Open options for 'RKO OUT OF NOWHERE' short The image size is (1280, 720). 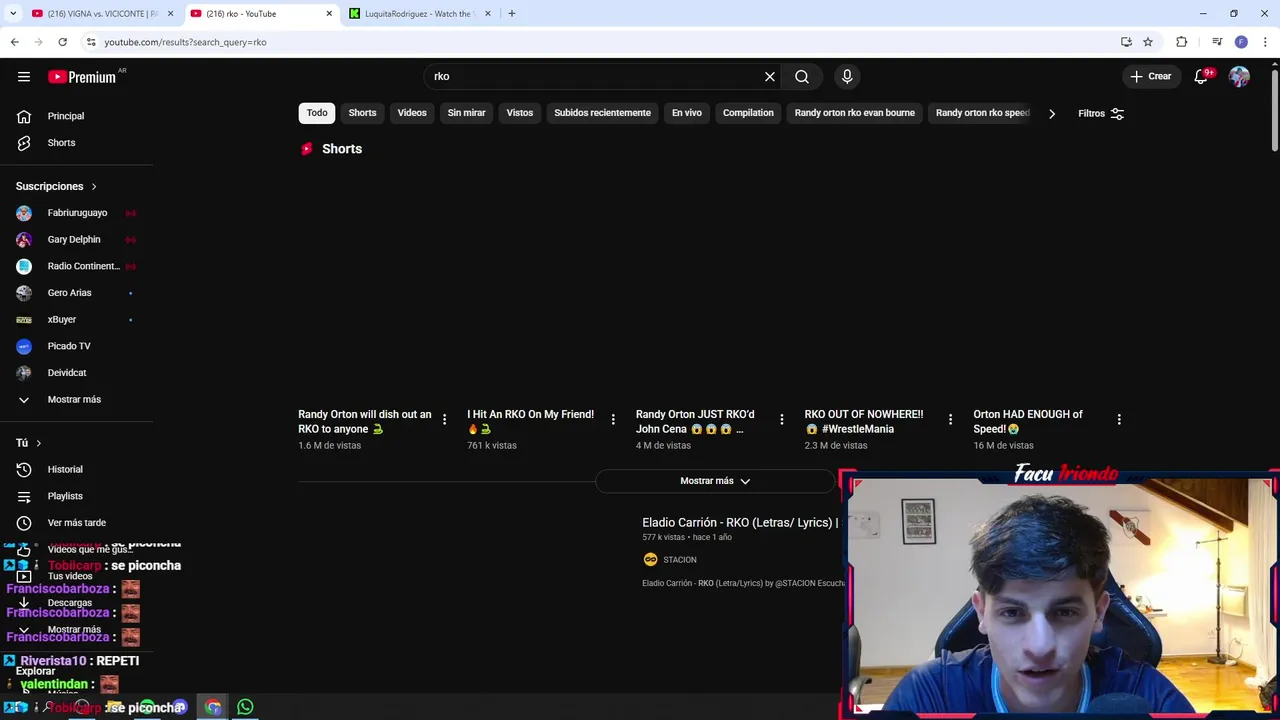950,420
